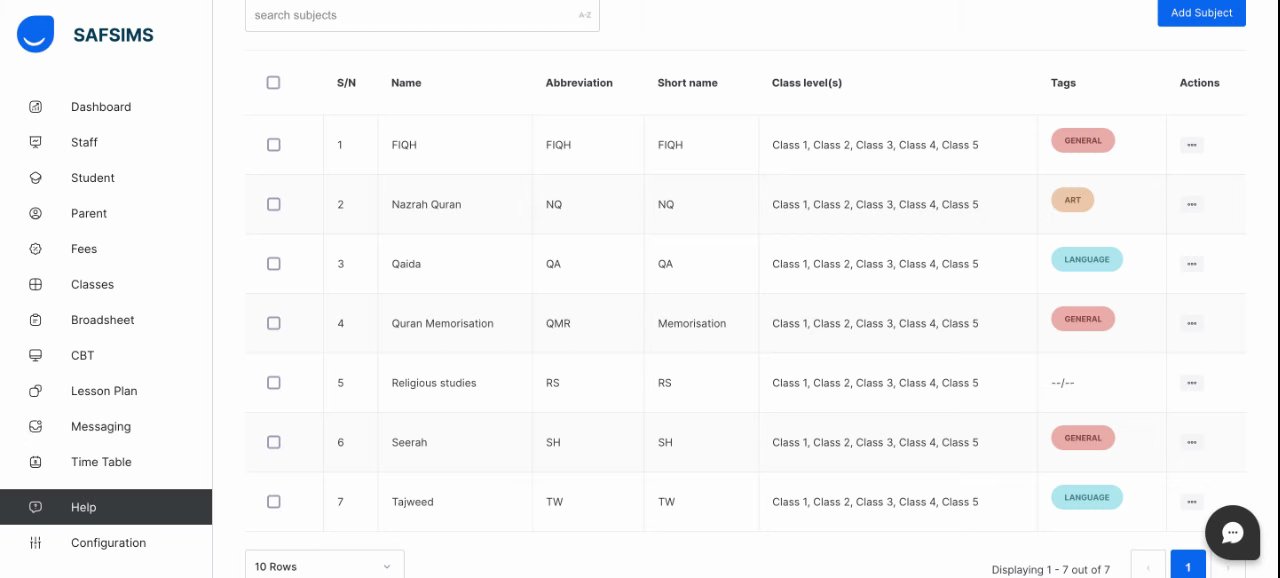Open actions menu for Religious studies
The image size is (1280, 578).
(1191, 383)
